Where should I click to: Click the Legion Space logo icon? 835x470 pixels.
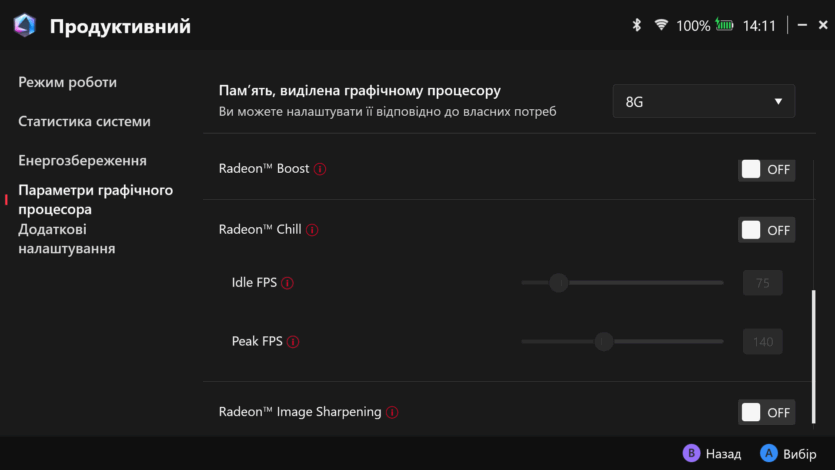[x=25, y=26]
